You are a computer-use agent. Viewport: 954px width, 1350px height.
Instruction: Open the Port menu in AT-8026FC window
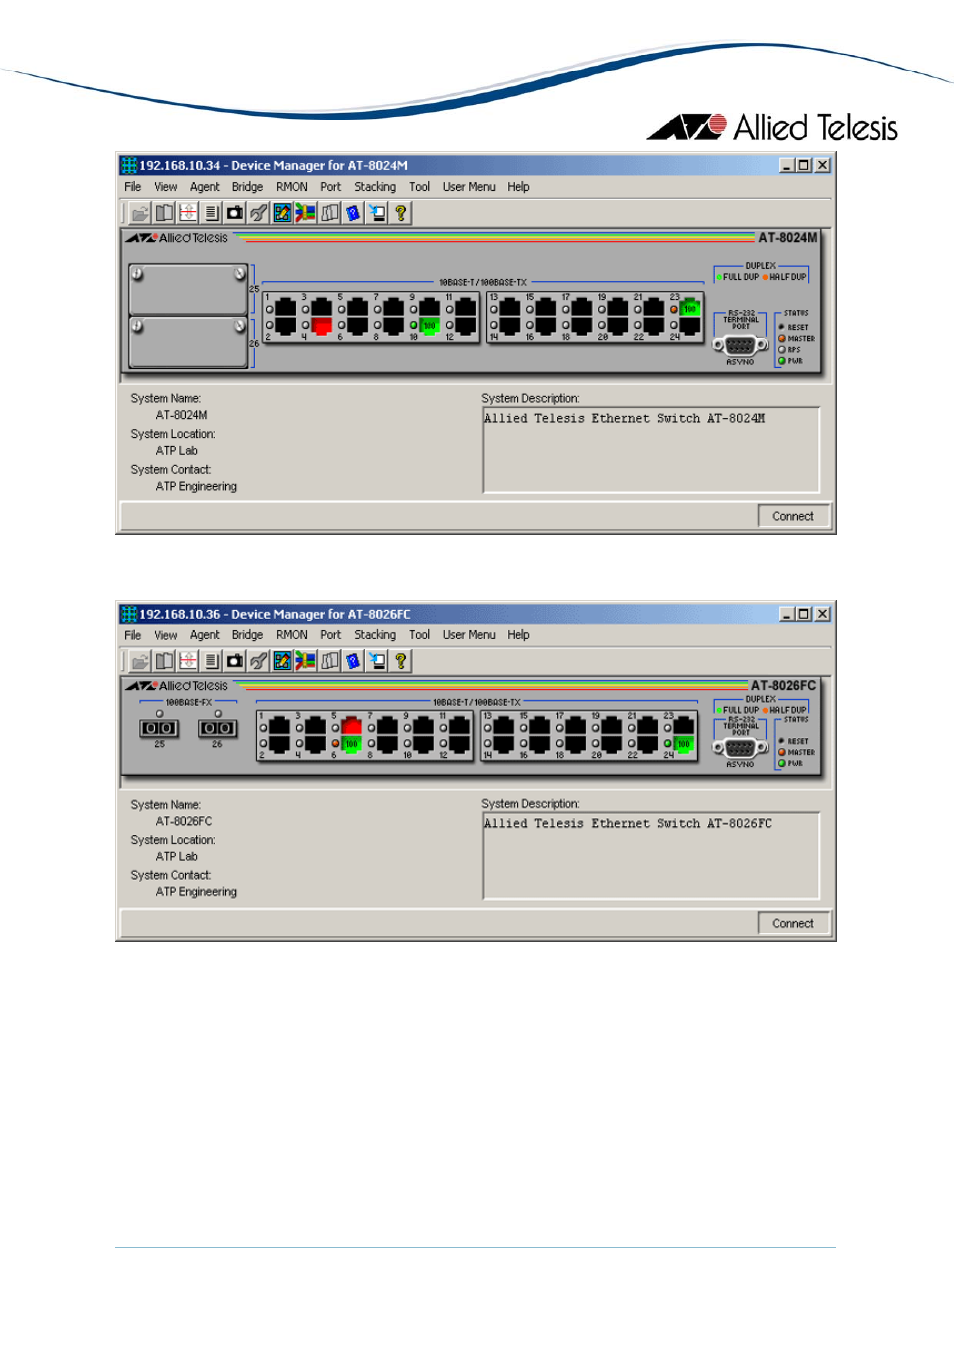pyautogui.click(x=331, y=635)
